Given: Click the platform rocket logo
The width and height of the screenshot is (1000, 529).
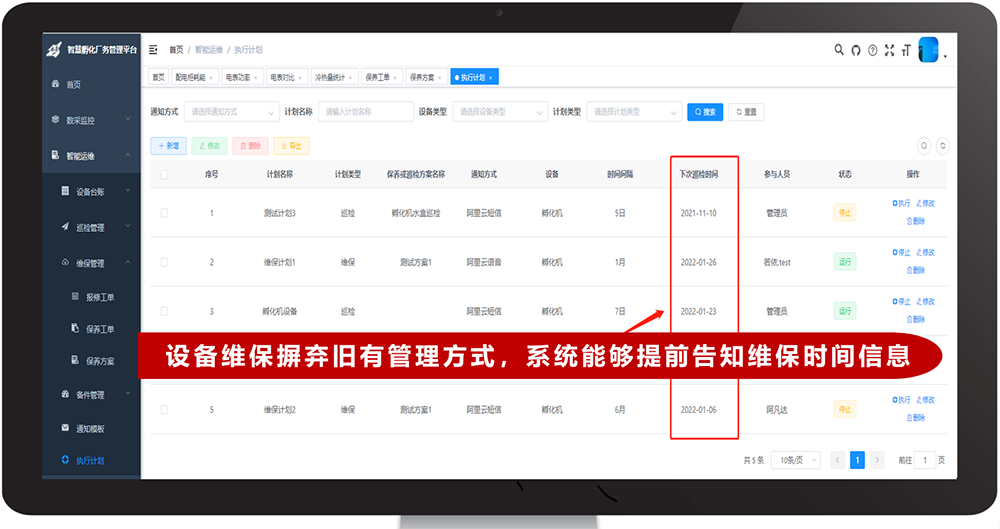Looking at the screenshot, I should pos(54,50).
